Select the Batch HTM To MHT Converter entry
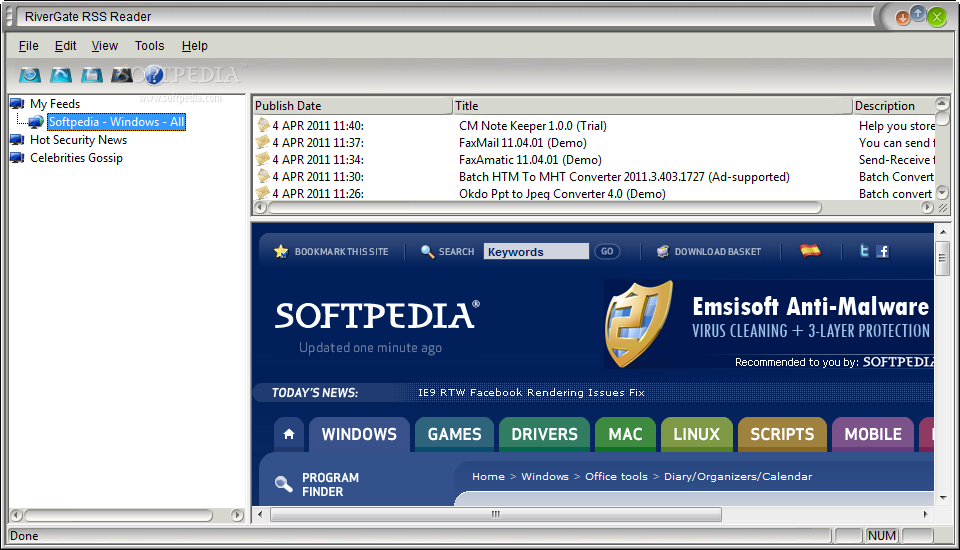This screenshot has height=550, width=960. point(624,177)
